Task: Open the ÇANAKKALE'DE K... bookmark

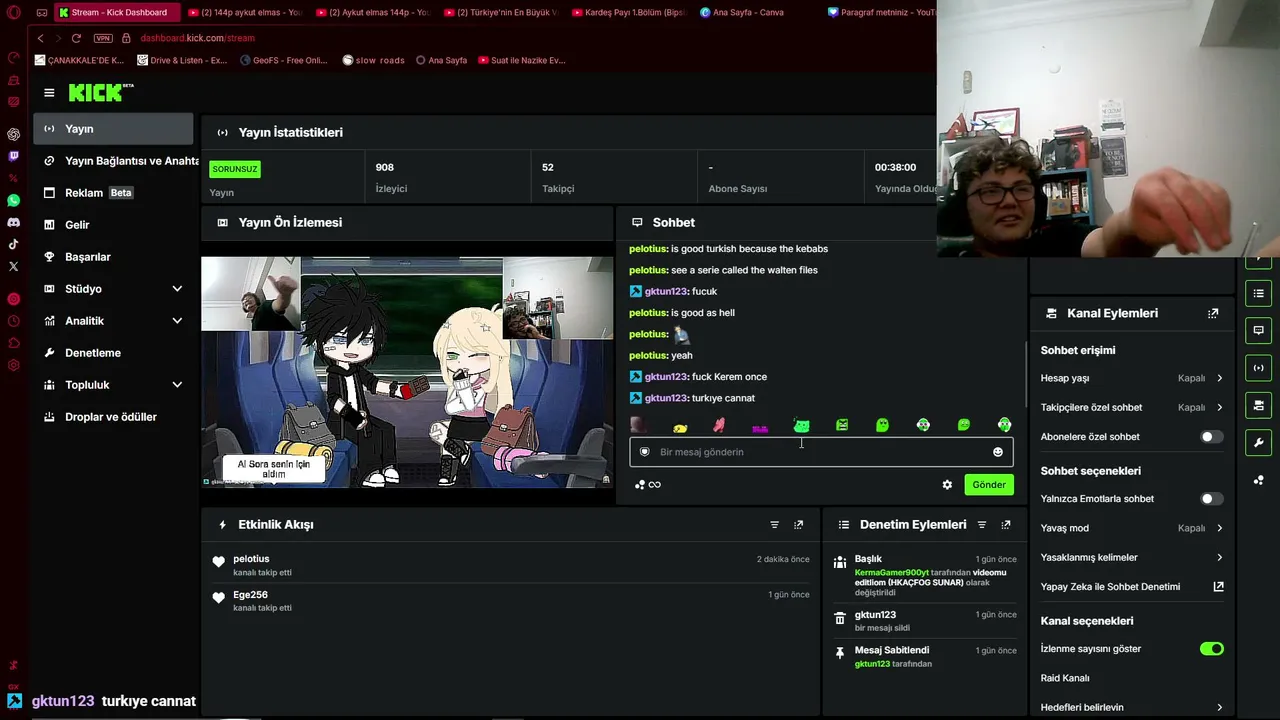Action: [x=79, y=60]
